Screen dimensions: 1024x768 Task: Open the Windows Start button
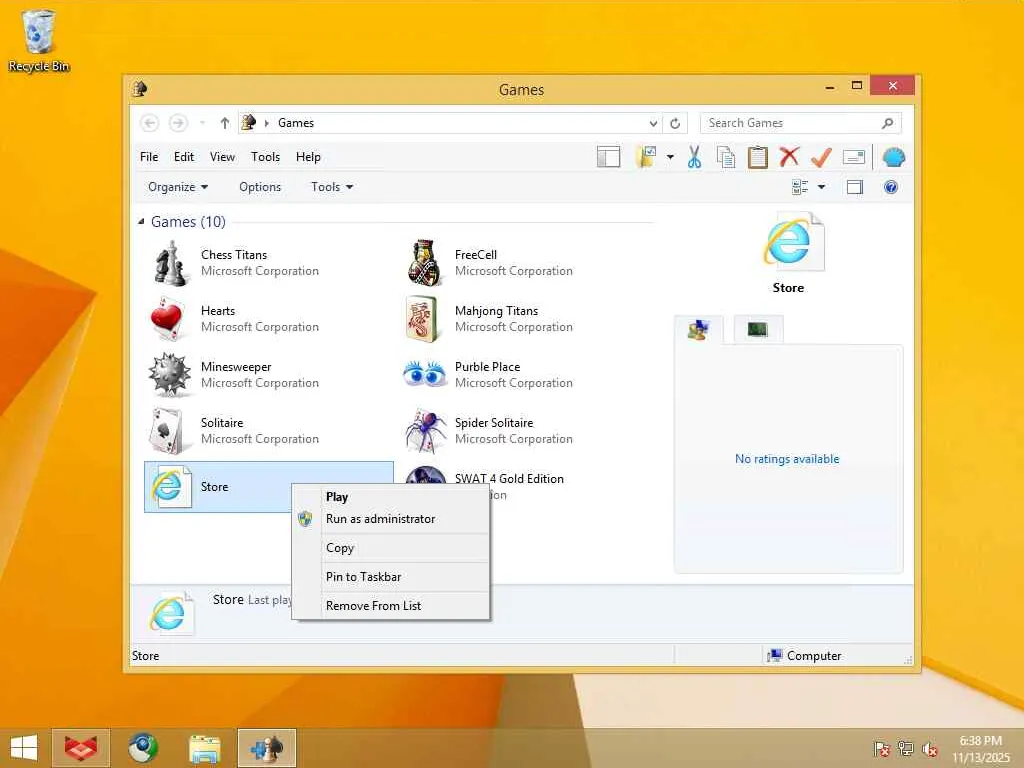[x=24, y=748]
